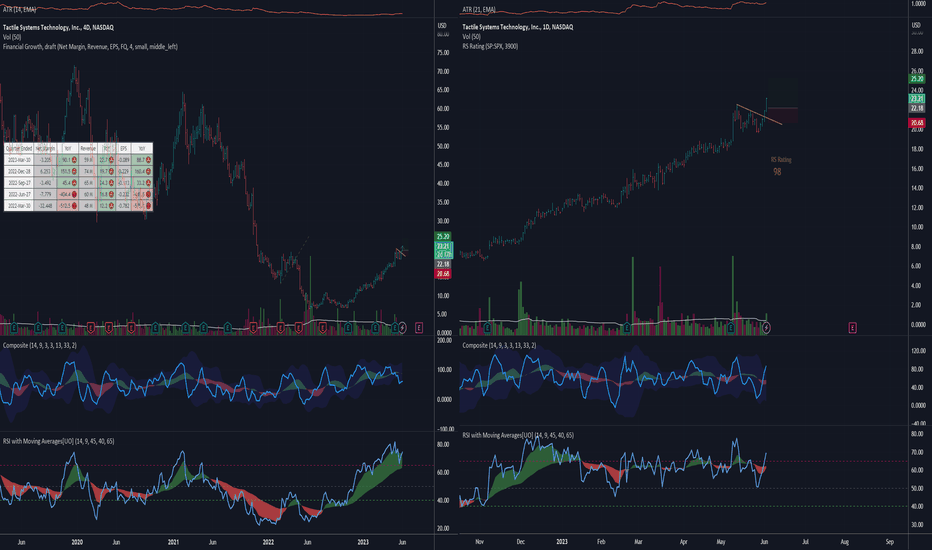This screenshot has height=550, width=932.
Task: Click the upcoming earnings E marker on 4D chart
Action: coord(419,328)
